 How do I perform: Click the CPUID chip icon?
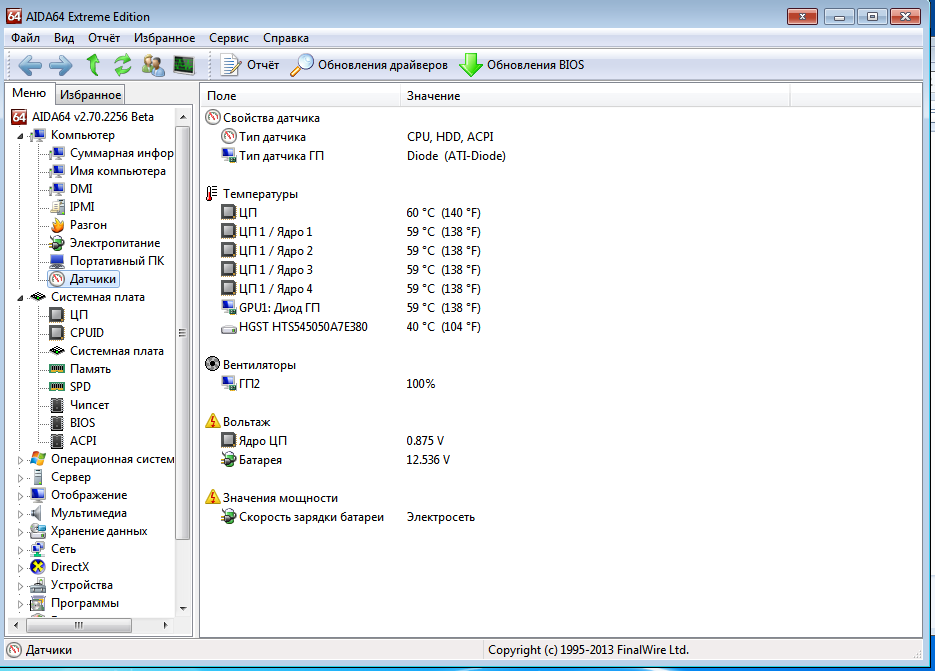click(x=57, y=333)
